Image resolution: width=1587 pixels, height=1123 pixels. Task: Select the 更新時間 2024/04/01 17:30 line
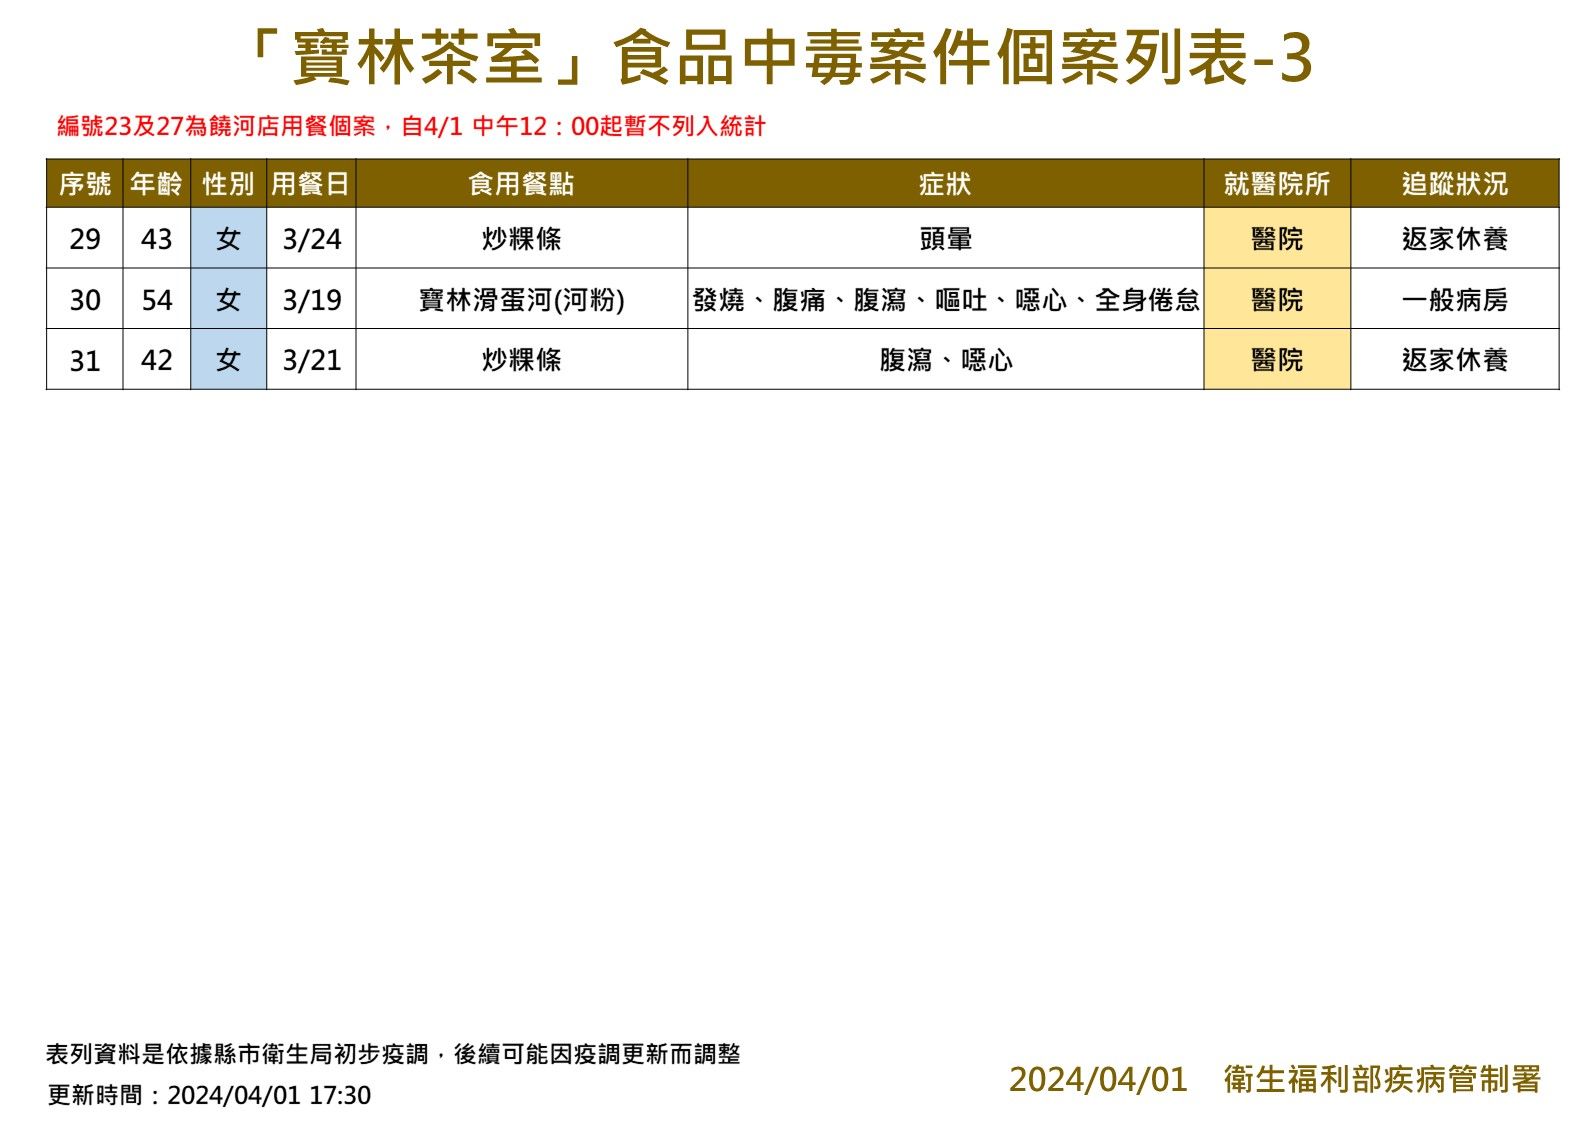pyautogui.click(x=209, y=1095)
